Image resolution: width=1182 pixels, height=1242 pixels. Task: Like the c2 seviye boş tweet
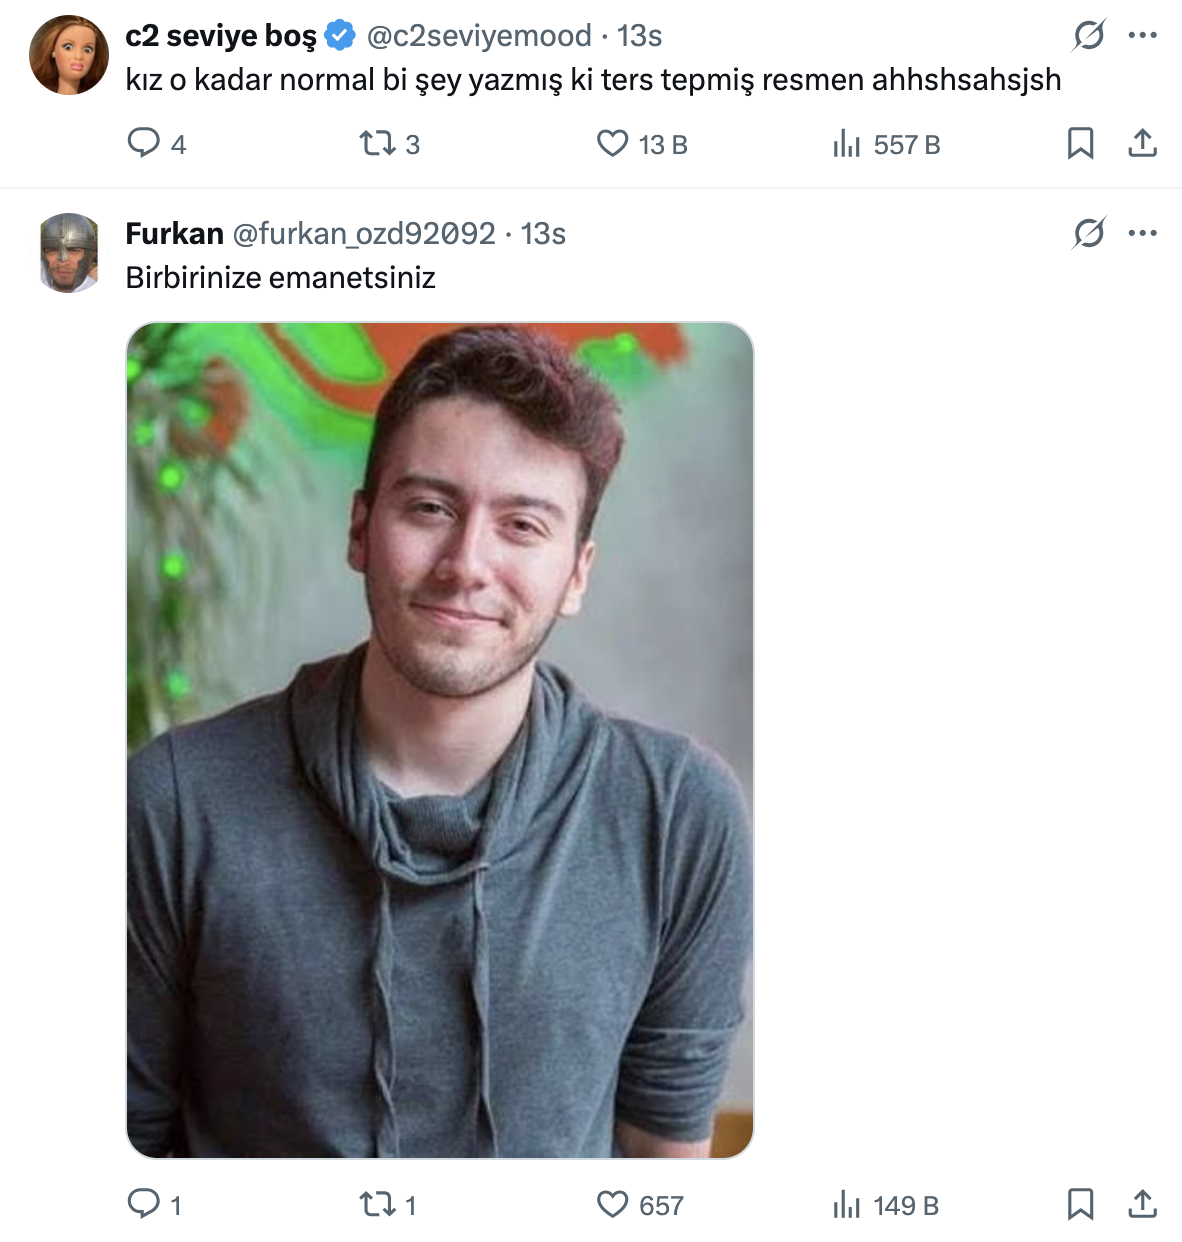click(612, 144)
